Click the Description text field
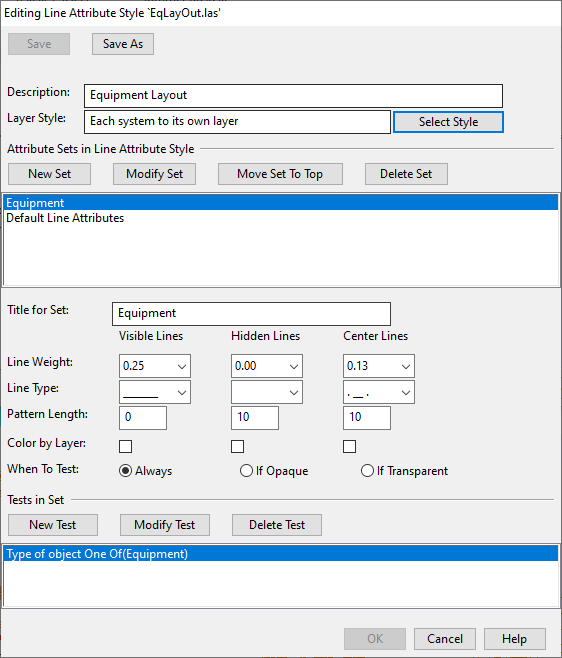The width and height of the screenshot is (562, 658). click(293, 96)
